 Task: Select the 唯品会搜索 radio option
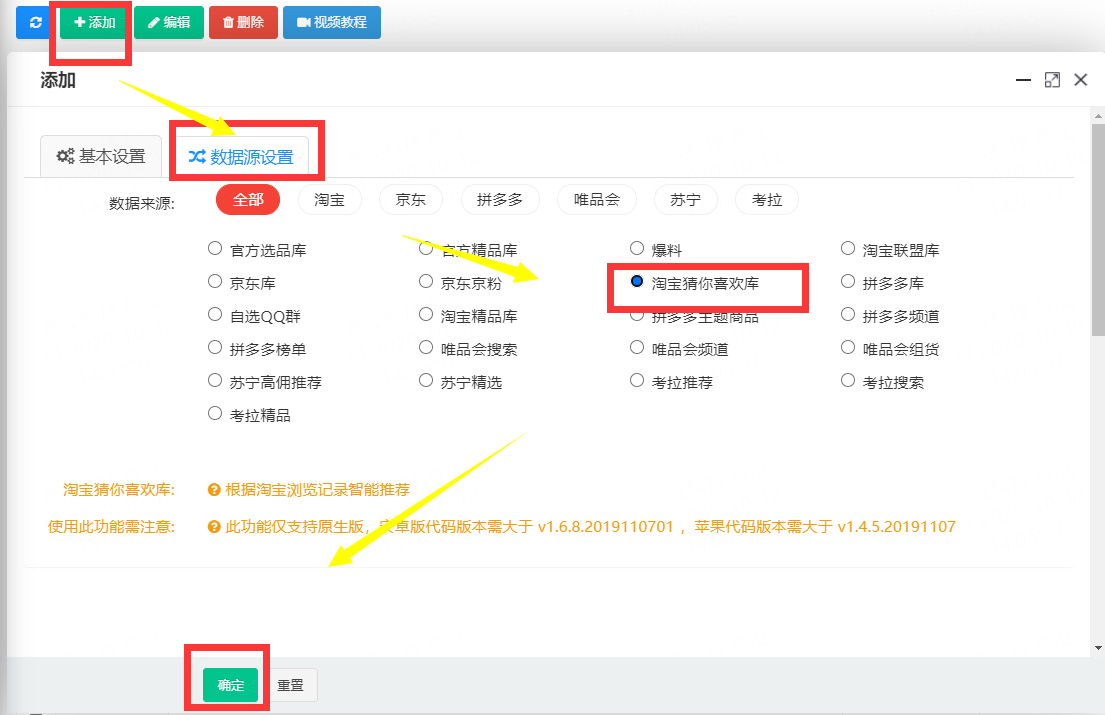pyautogui.click(x=426, y=347)
